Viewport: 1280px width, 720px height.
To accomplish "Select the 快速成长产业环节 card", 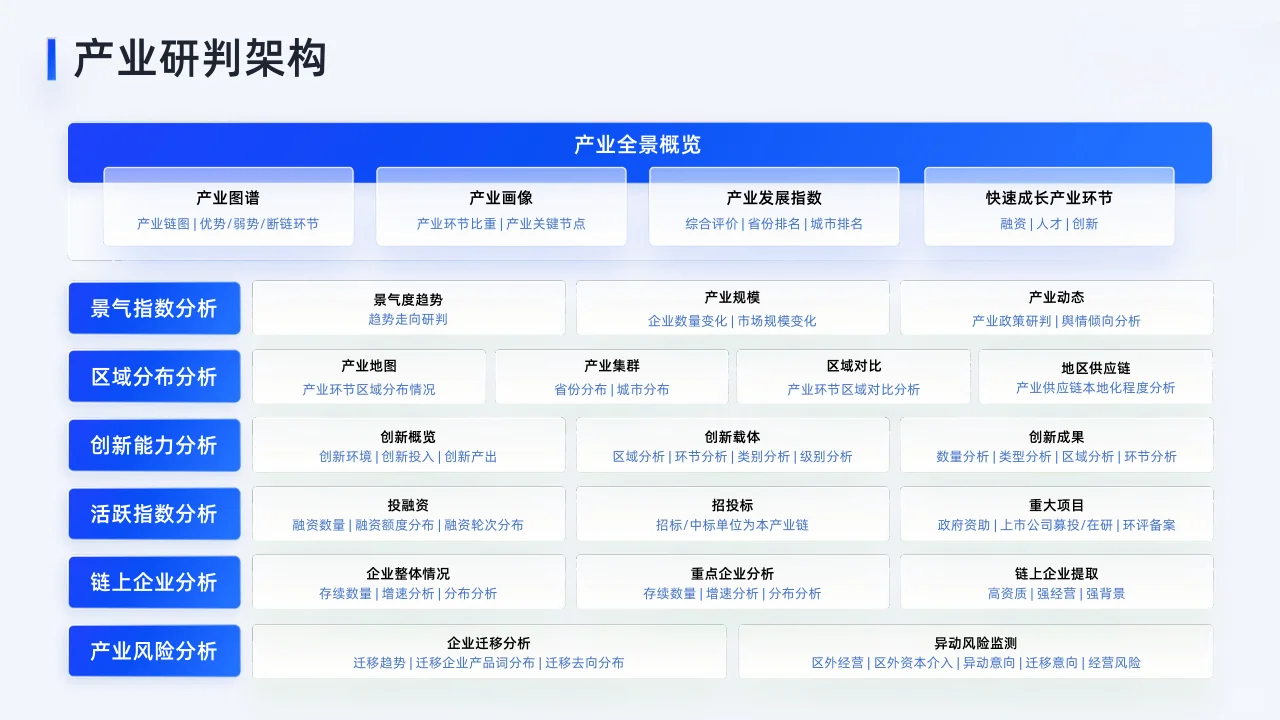I will tap(1048, 207).
